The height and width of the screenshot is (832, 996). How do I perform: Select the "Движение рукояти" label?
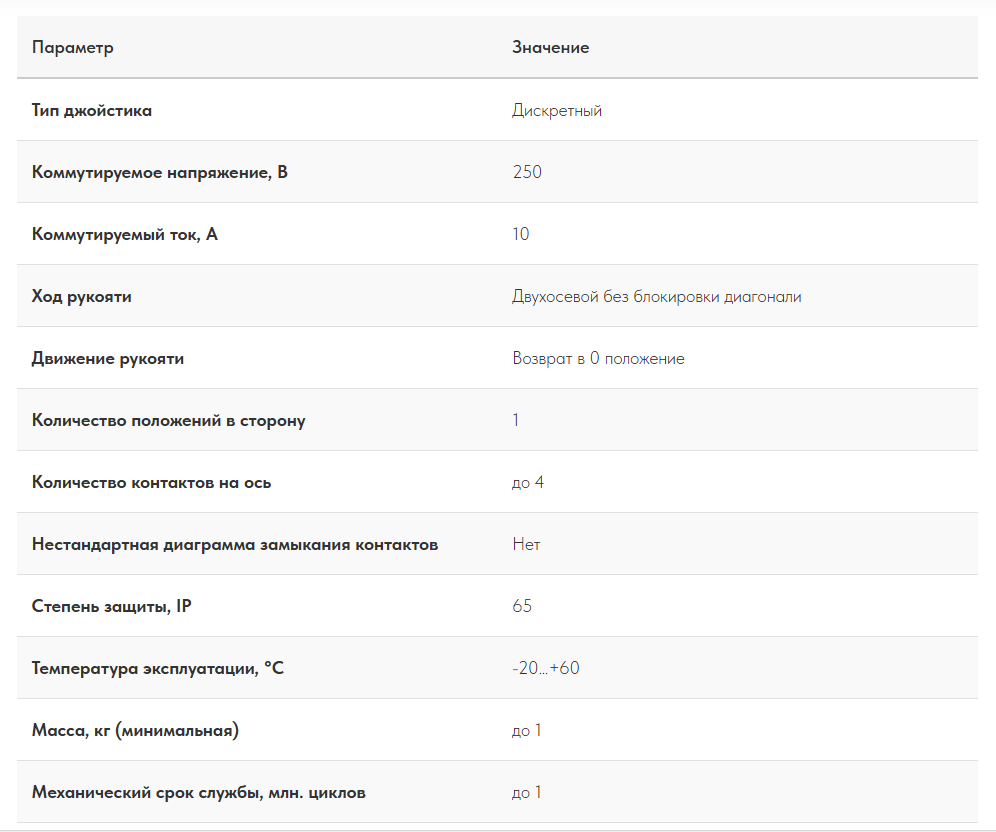click(108, 359)
